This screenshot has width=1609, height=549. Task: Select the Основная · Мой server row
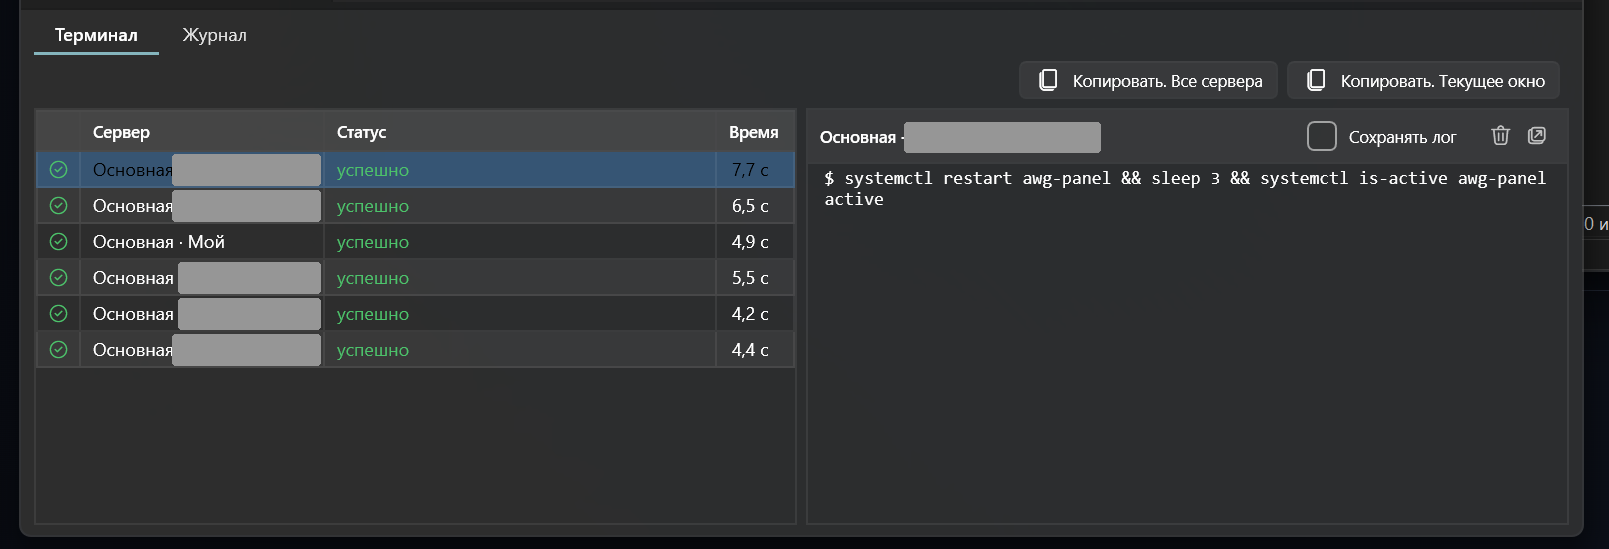pyautogui.click(x=416, y=242)
